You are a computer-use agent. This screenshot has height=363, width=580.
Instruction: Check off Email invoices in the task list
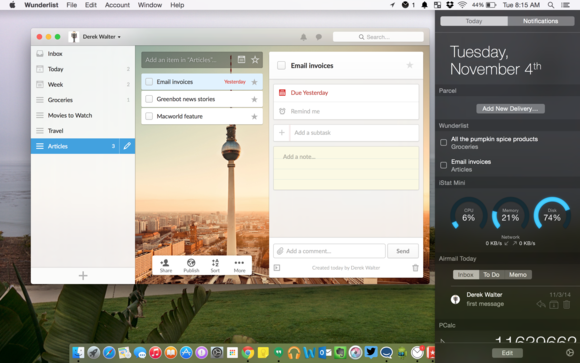point(149,82)
